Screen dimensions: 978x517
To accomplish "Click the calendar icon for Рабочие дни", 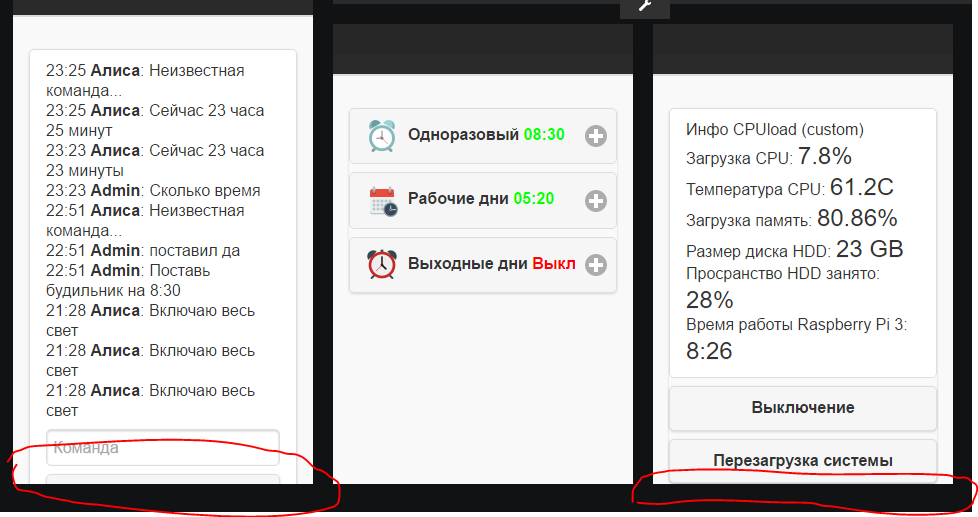I will 382,201.
